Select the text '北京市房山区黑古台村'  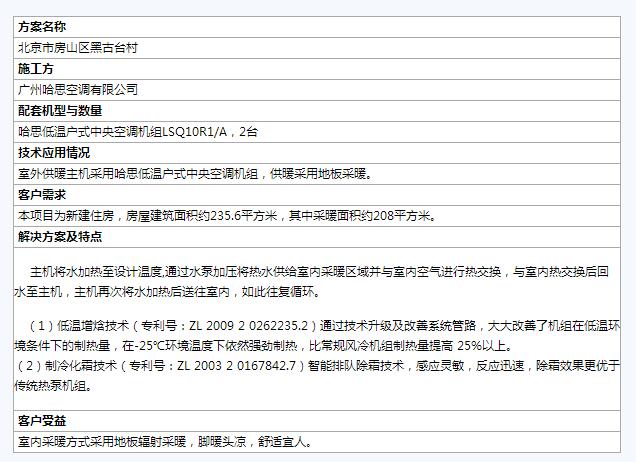coord(78,48)
